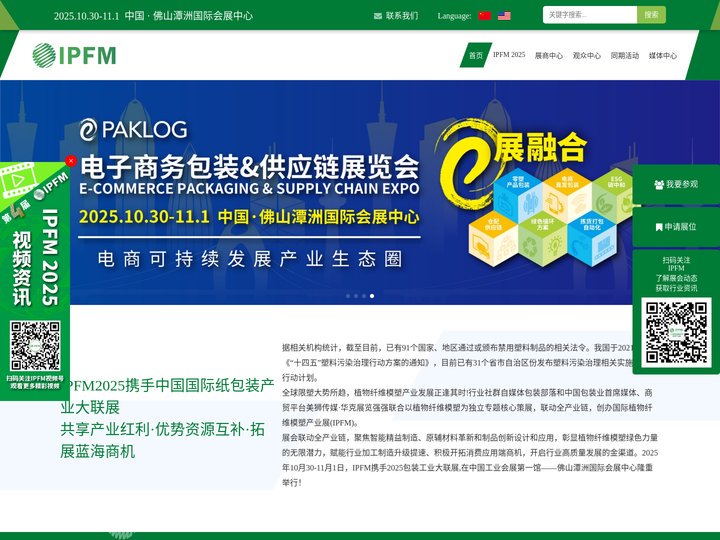Click the 我要参观 visit button

pos(676,184)
